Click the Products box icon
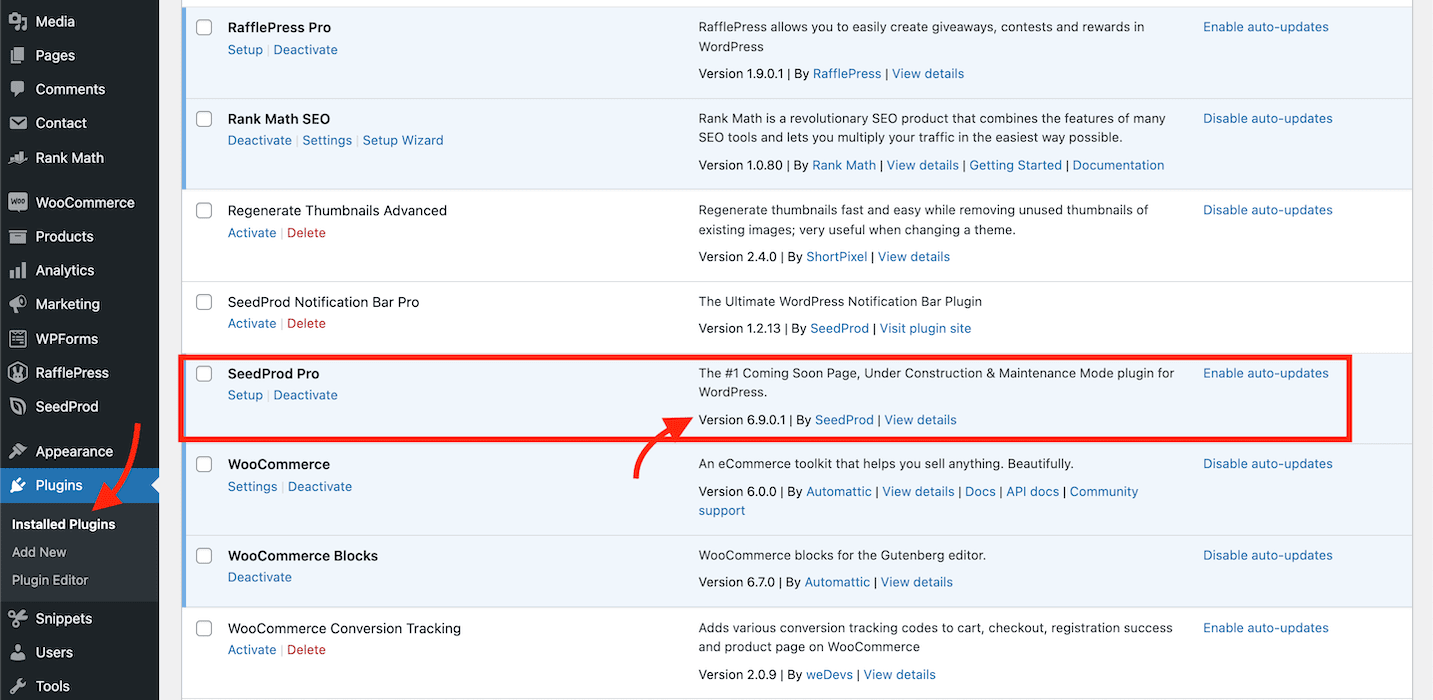 click(x=17, y=236)
